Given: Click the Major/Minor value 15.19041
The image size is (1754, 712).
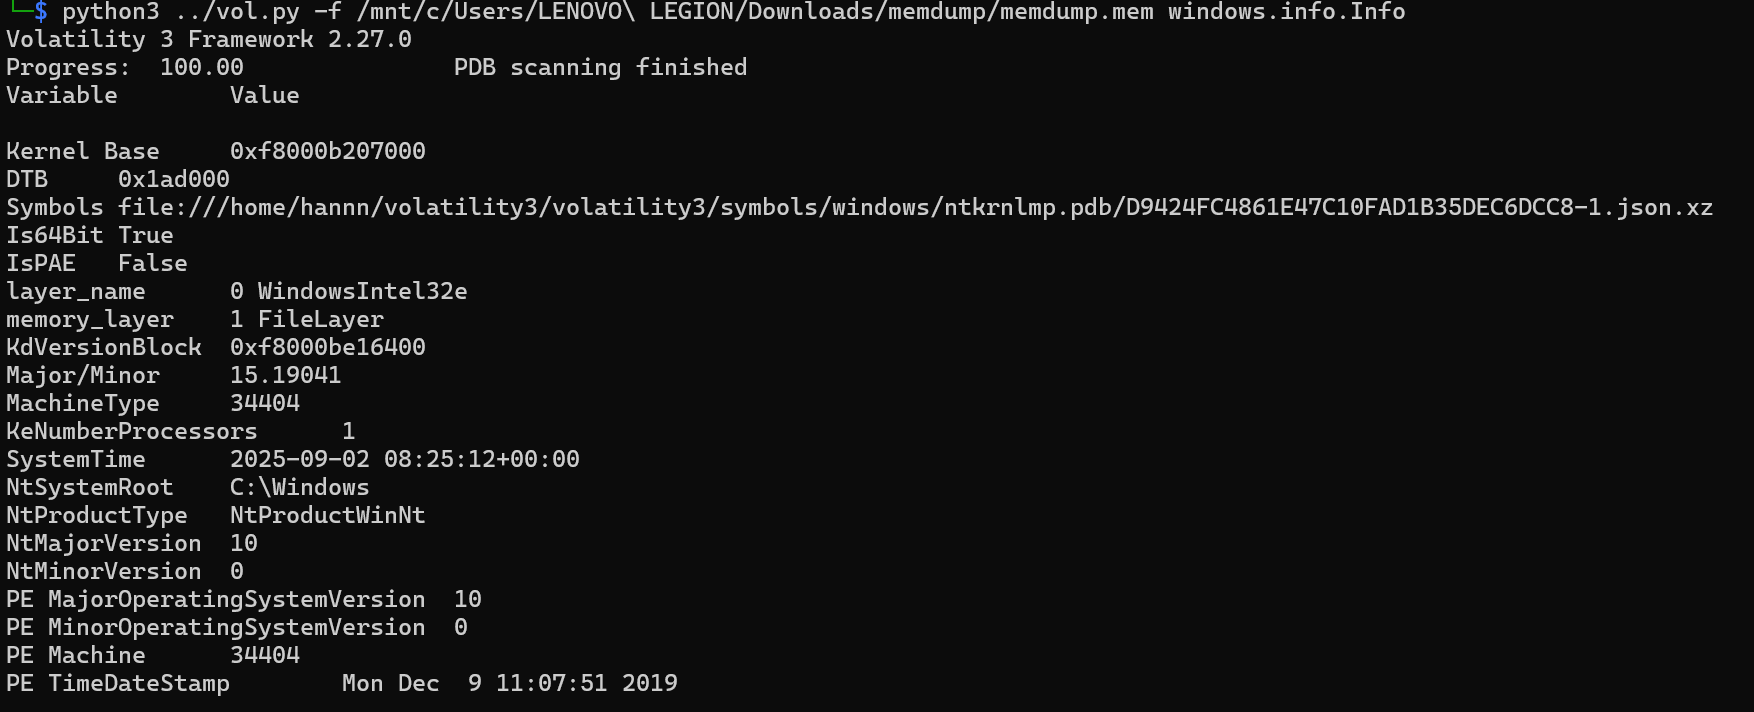Looking at the screenshot, I should click(285, 375).
